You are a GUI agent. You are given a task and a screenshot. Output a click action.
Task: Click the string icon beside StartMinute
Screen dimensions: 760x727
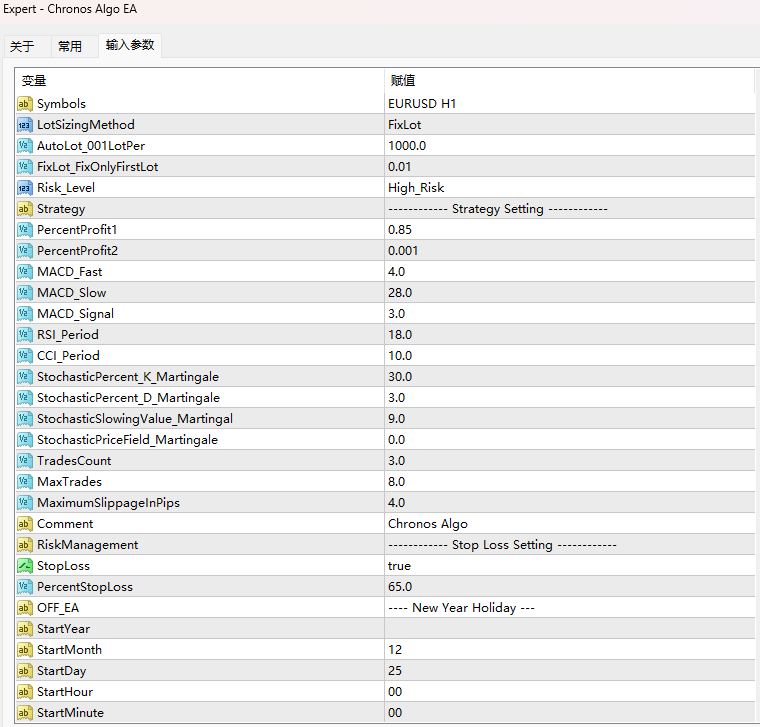[25, 713]
